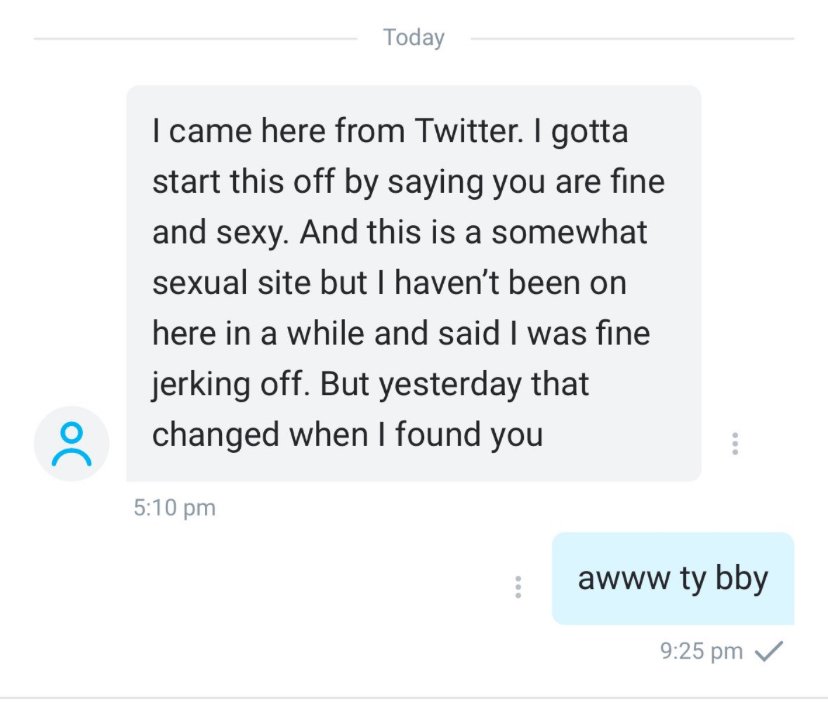Click the text 'But yesterday that'
Viewport: 828px width, 724px height.
[x=454, y=384]
